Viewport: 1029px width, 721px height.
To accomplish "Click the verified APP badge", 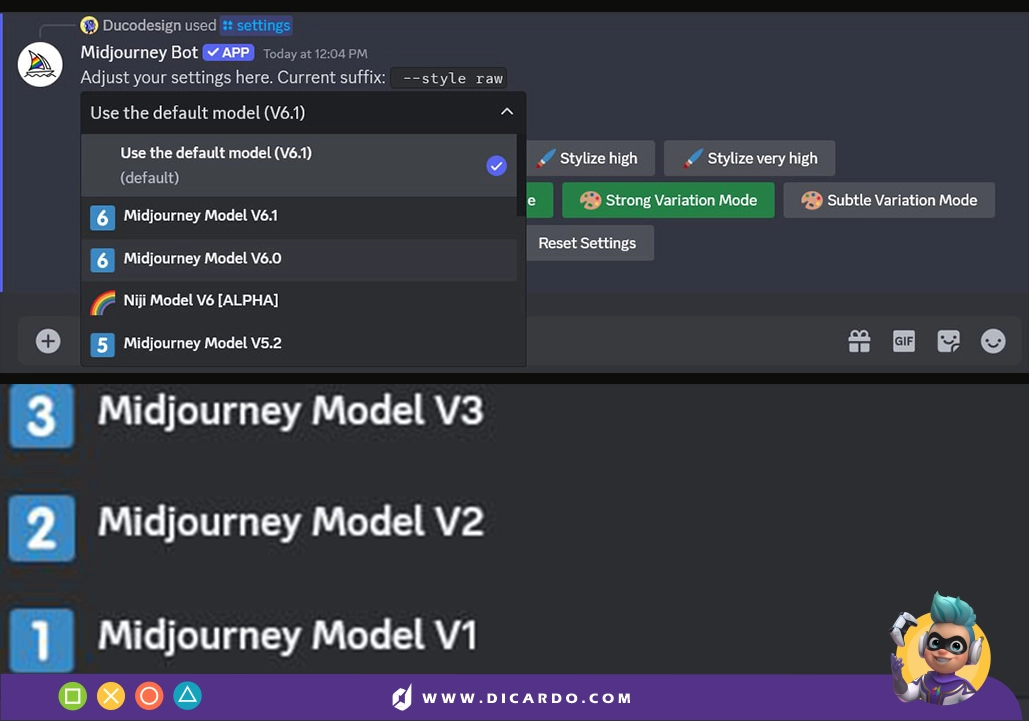I will coord(228,52).
